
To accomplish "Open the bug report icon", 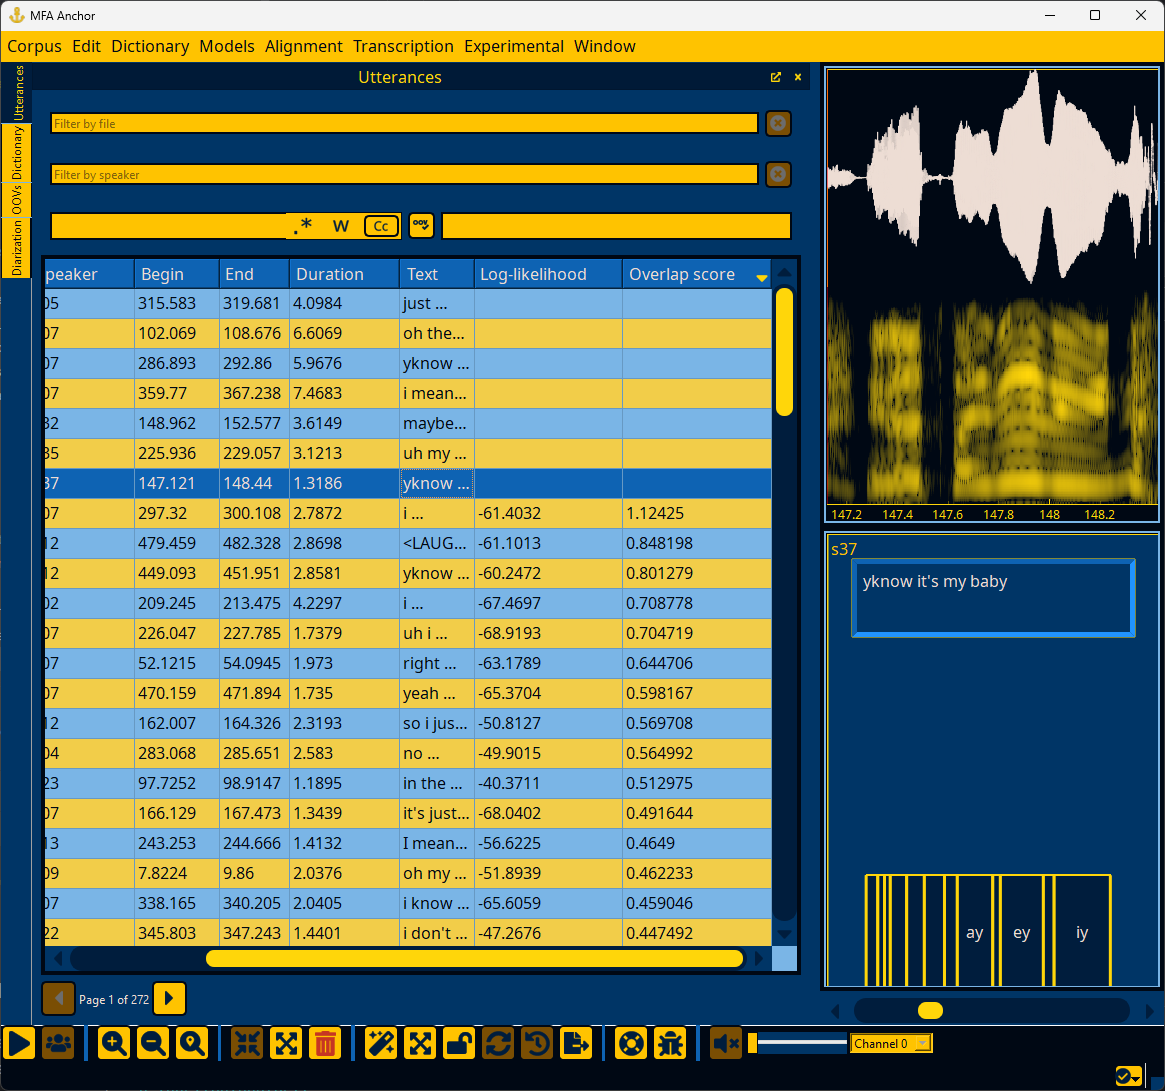I will pos(671,1044).
